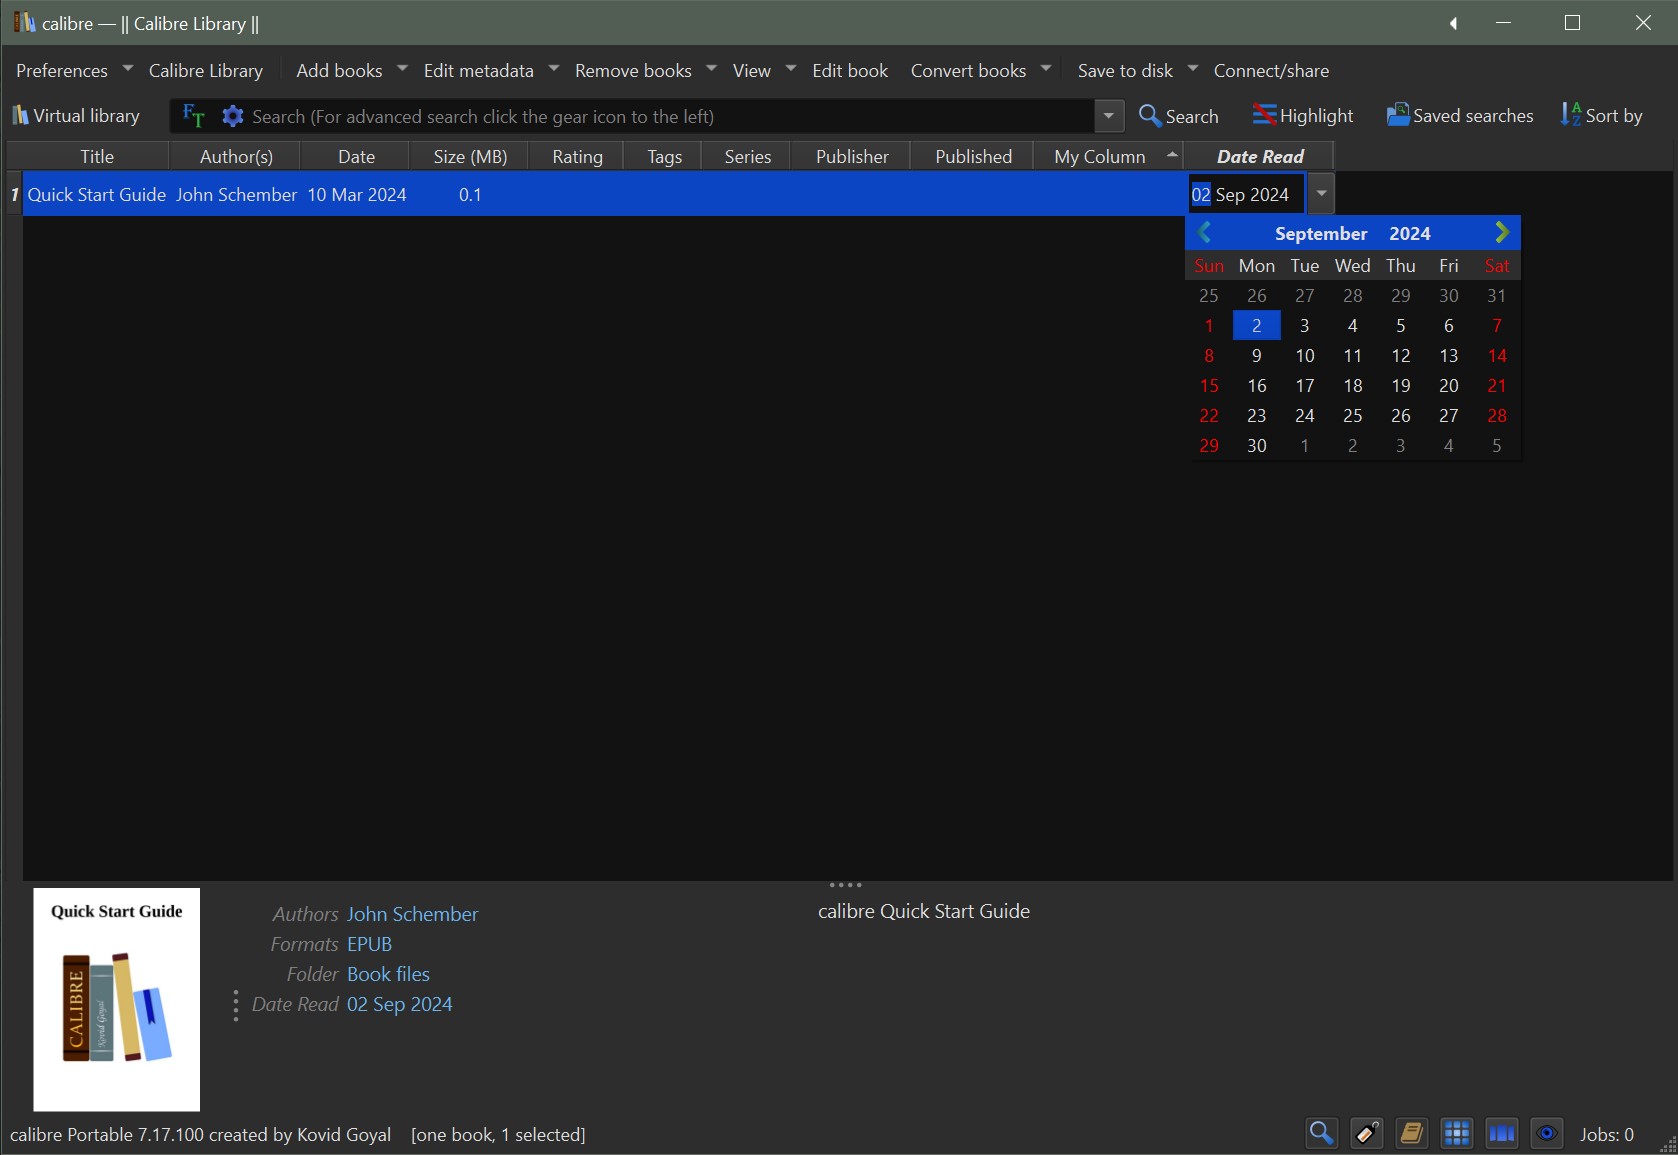The width and height of the screenshot is (1678, 1155).
Task: Click the 10 Mar 2024 date cell
Action: (357, 195)
